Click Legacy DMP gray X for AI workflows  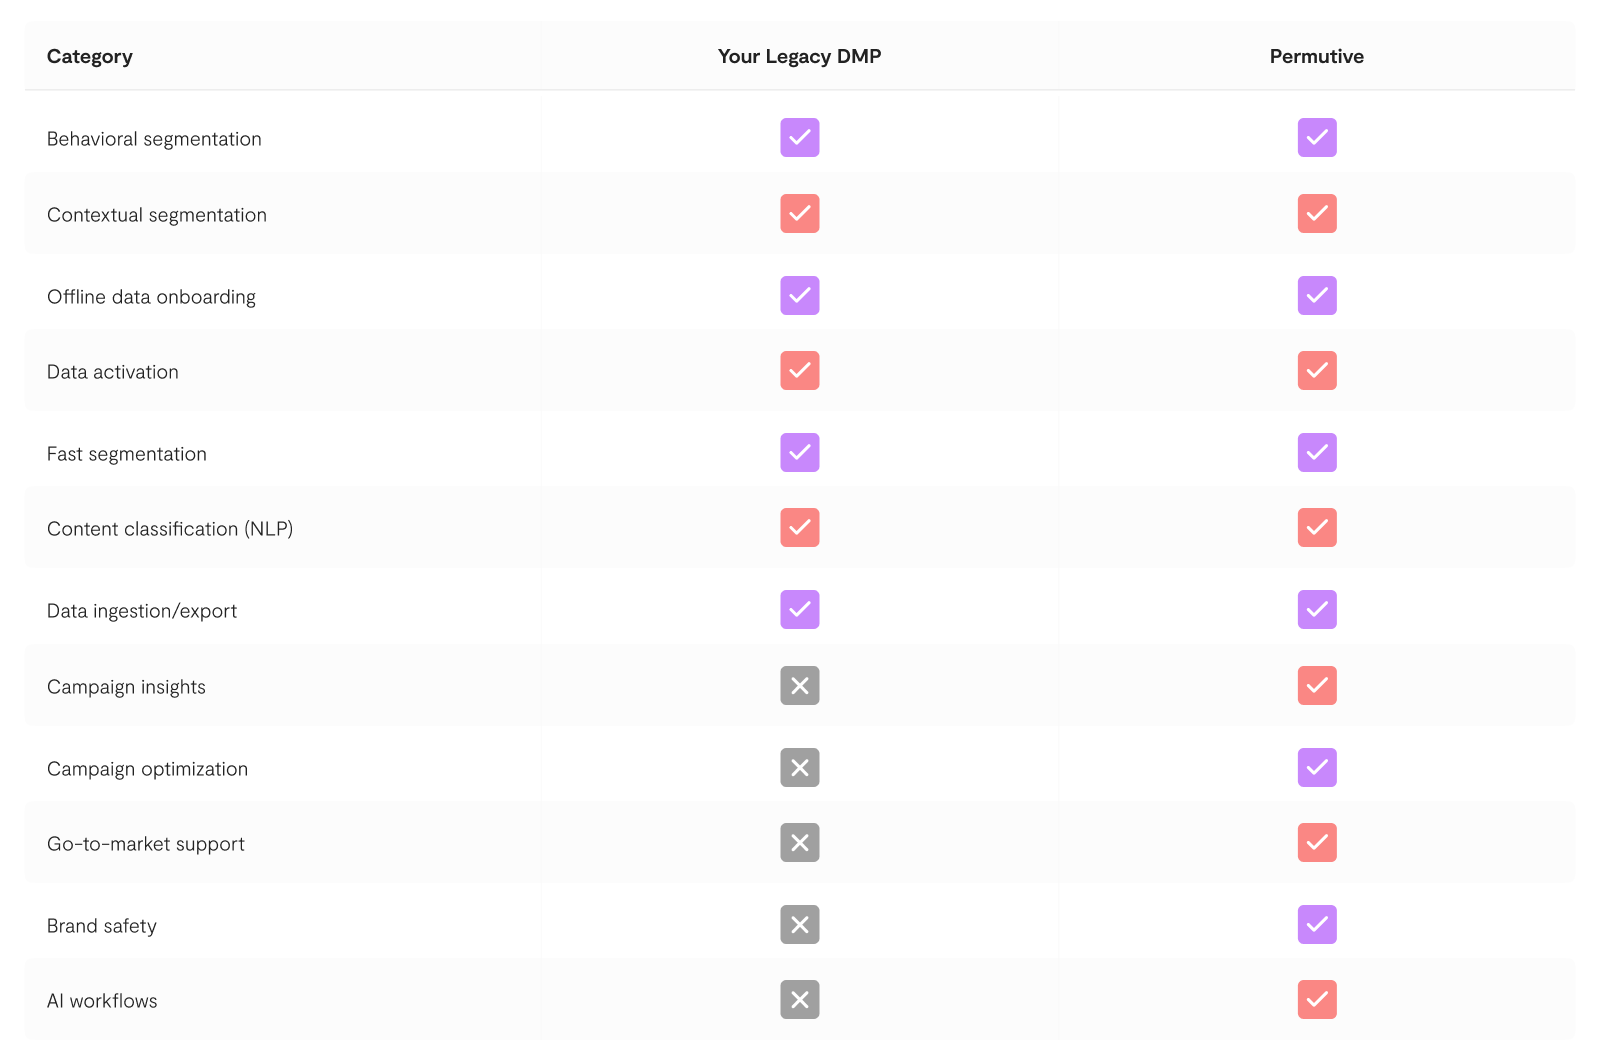pyautogui.click(x=800, y=1000)
